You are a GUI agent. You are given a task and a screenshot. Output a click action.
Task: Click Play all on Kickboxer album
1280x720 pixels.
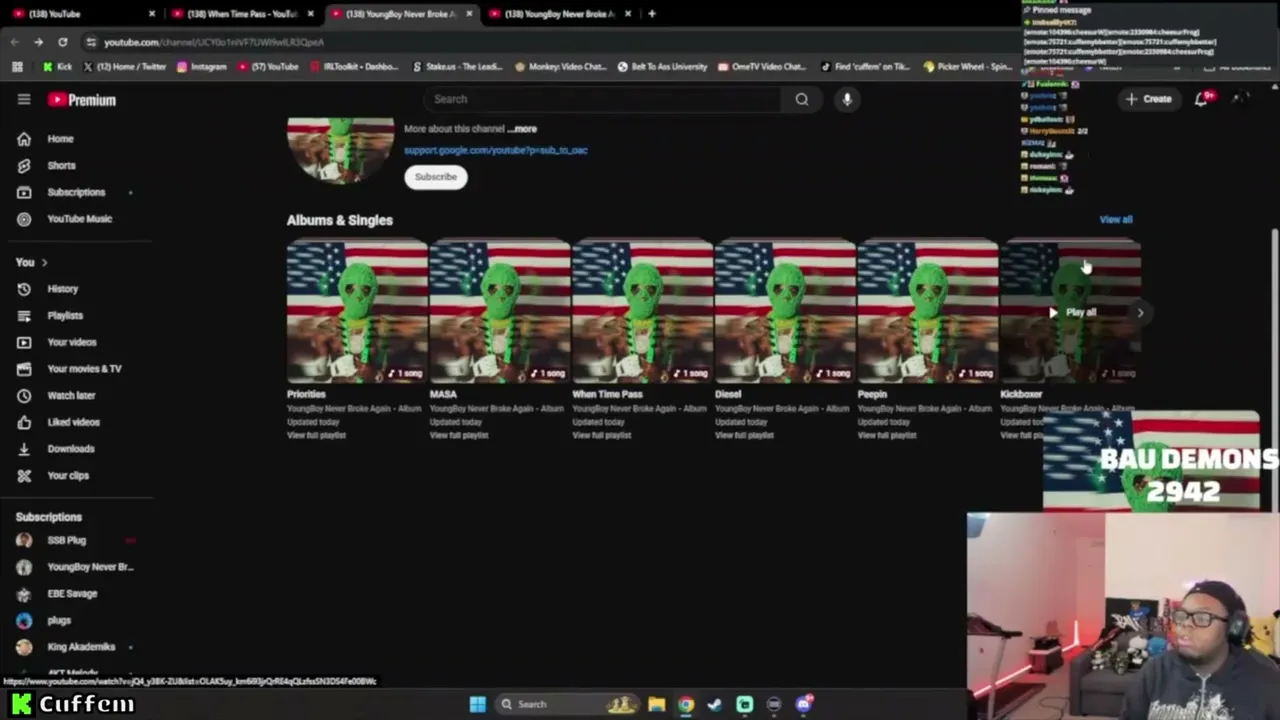click(x=1072, y=313)
